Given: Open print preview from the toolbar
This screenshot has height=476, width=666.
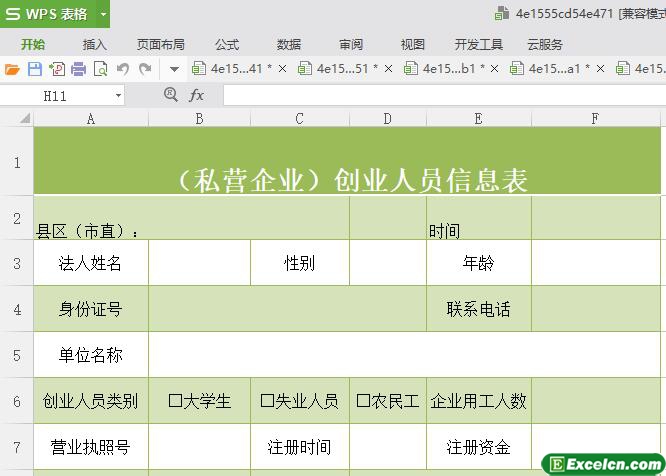Looking at the screenshot, I should pyautogui.click(x=100, y=69).
